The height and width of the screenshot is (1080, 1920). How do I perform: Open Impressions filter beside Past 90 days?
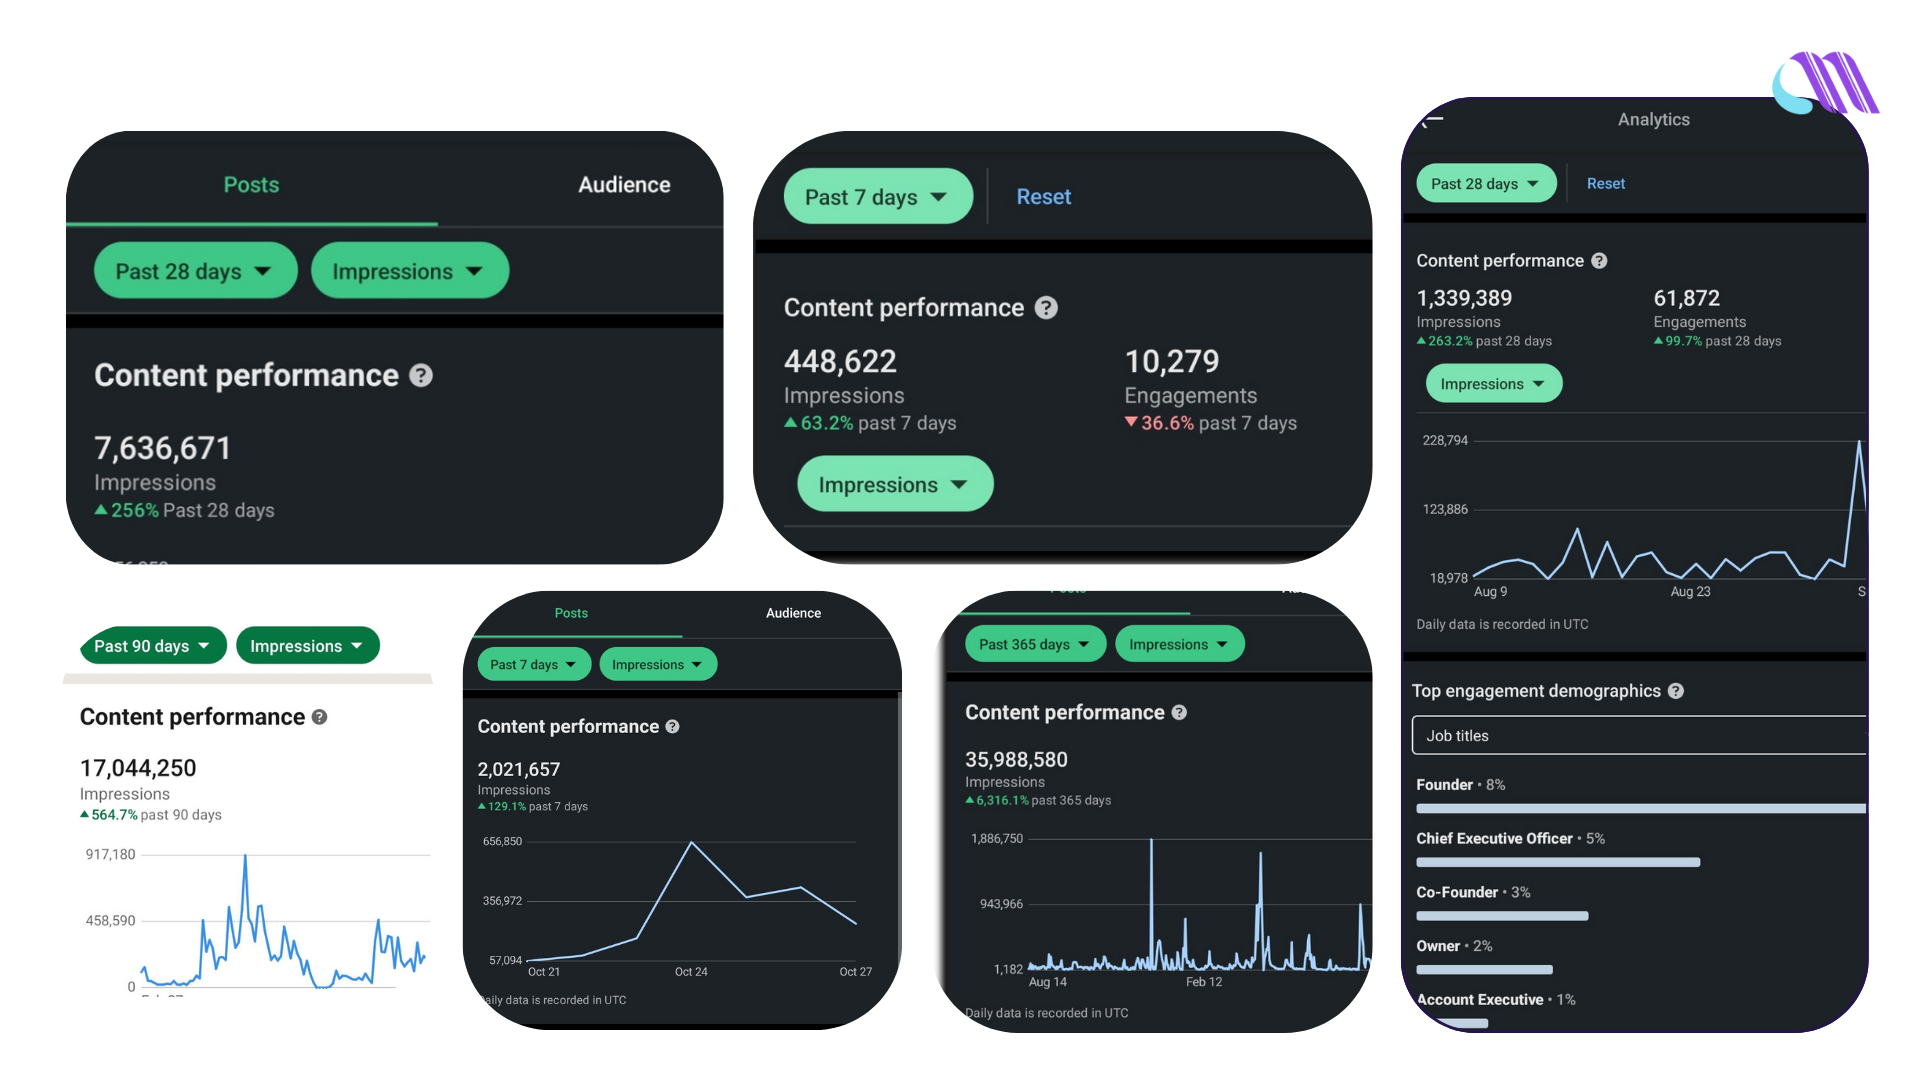[x=307, y=646]
